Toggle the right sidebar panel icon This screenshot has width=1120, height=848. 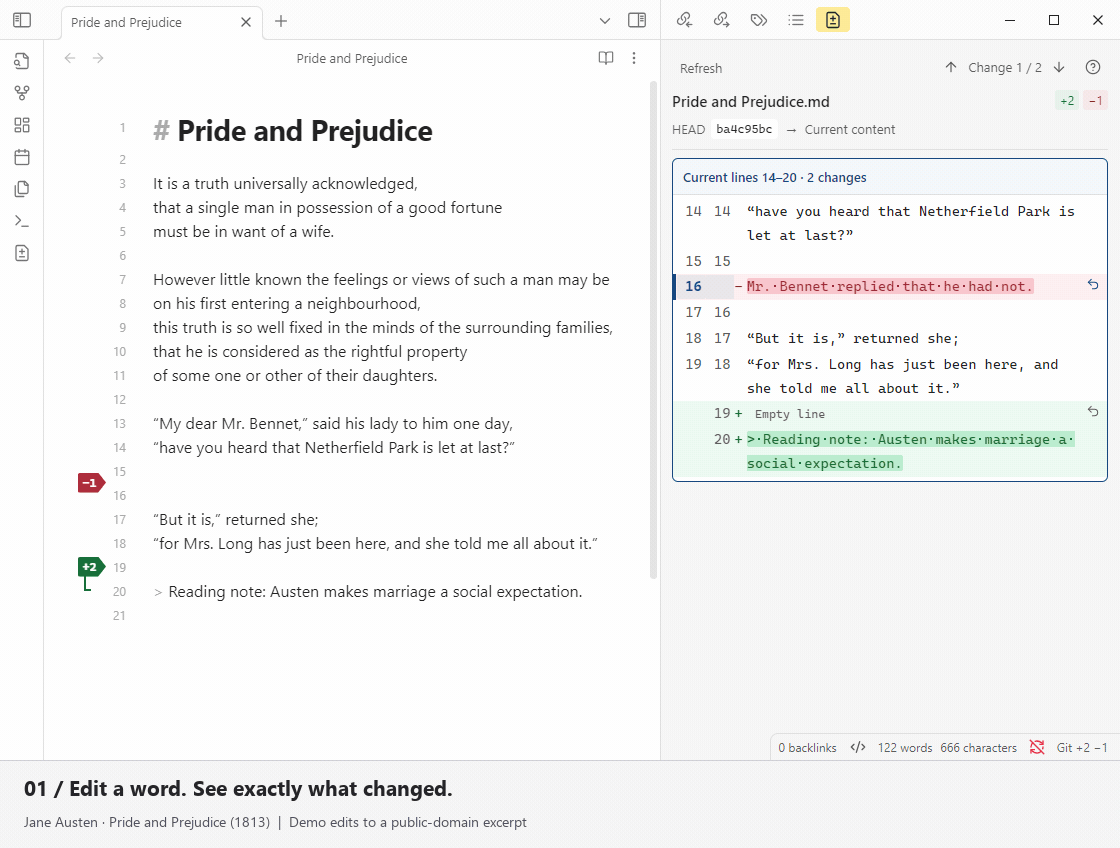tap(637, 20)
